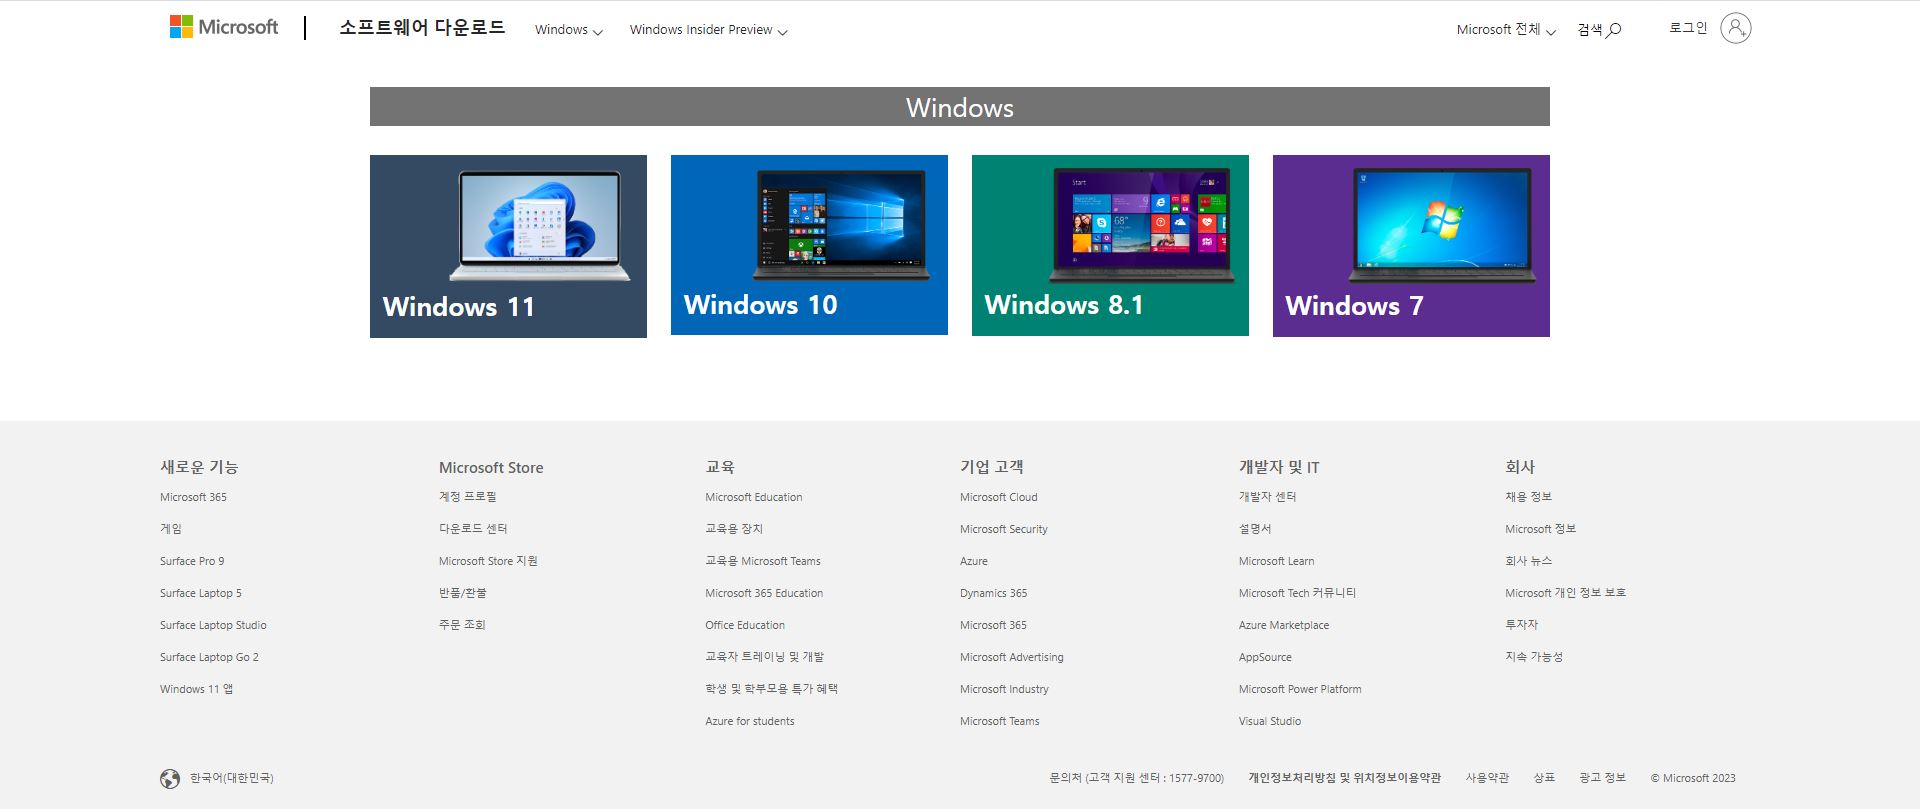Open the Visual Studio link

[x=1270, y=721]
